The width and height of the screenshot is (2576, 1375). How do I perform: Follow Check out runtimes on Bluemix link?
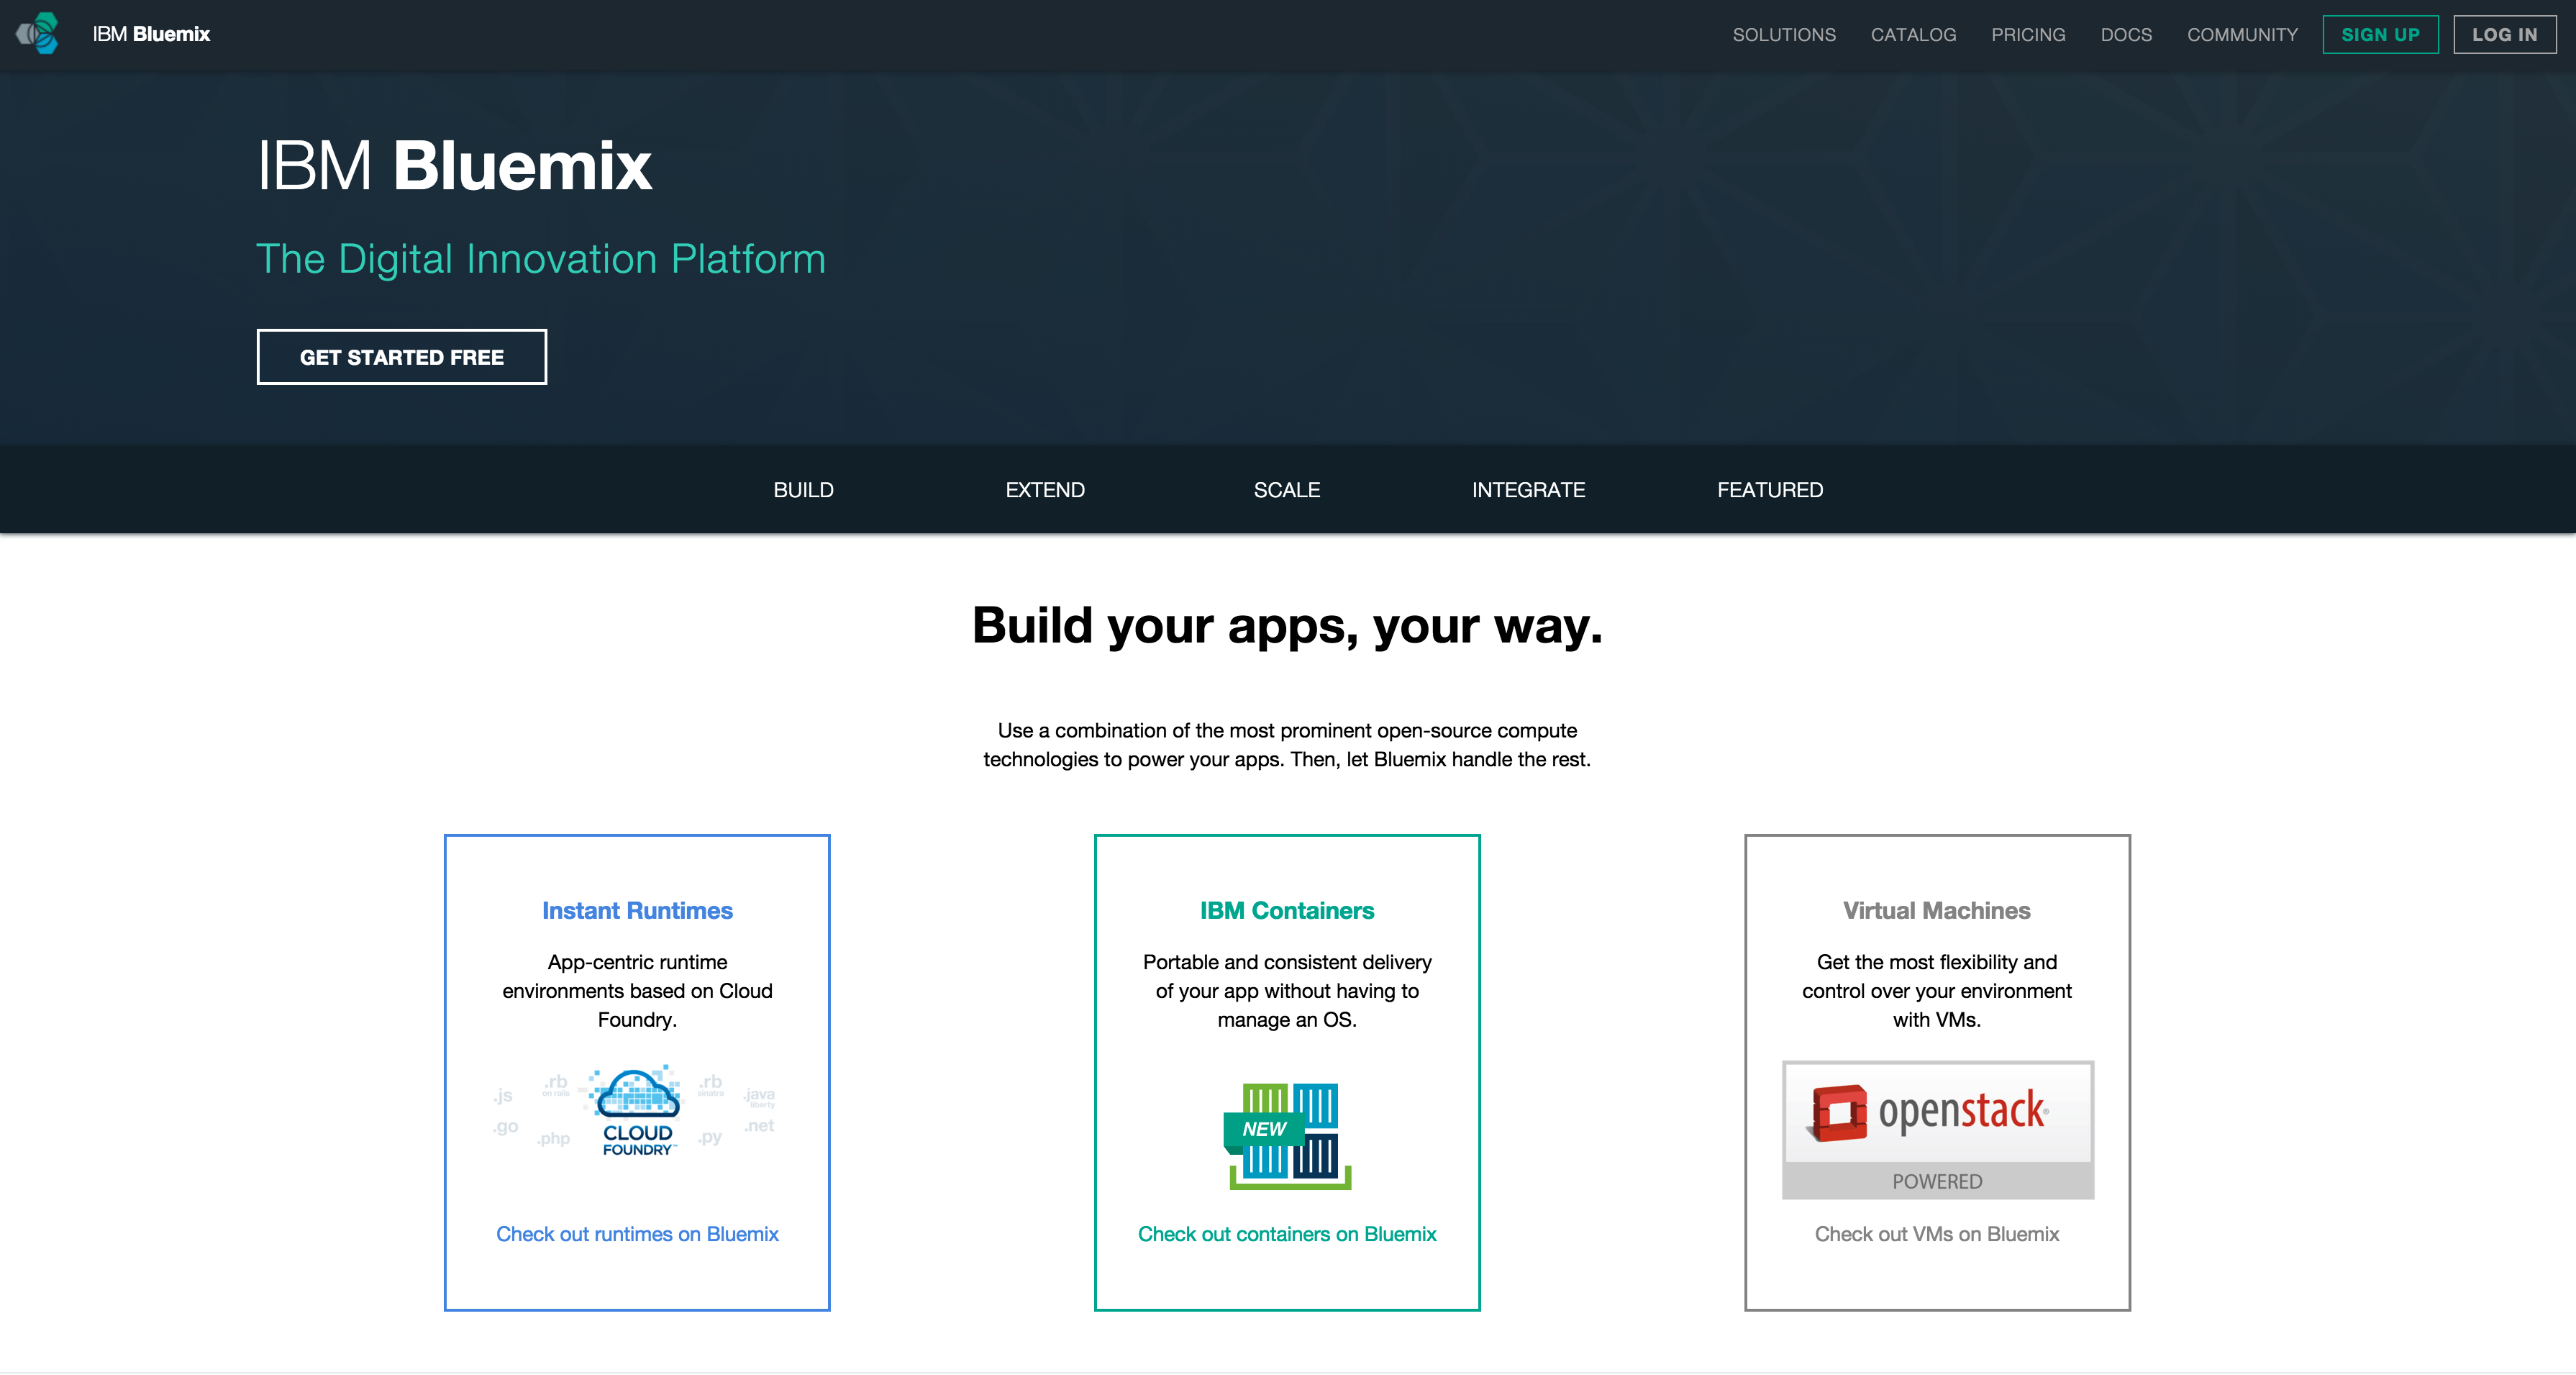(x=637, y=1234)
